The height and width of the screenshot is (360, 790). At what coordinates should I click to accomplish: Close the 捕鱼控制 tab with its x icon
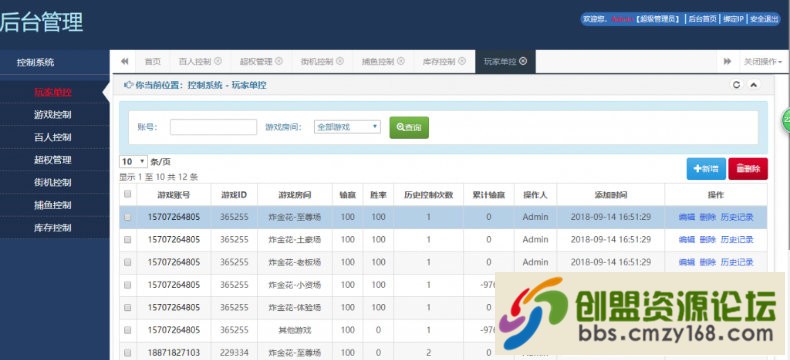[401, 61]
